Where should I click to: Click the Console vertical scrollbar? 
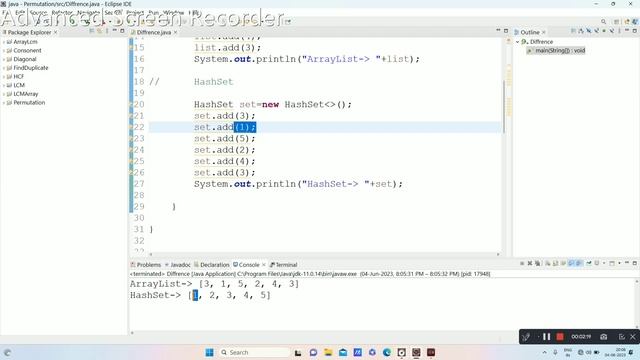tap(637, 304)
